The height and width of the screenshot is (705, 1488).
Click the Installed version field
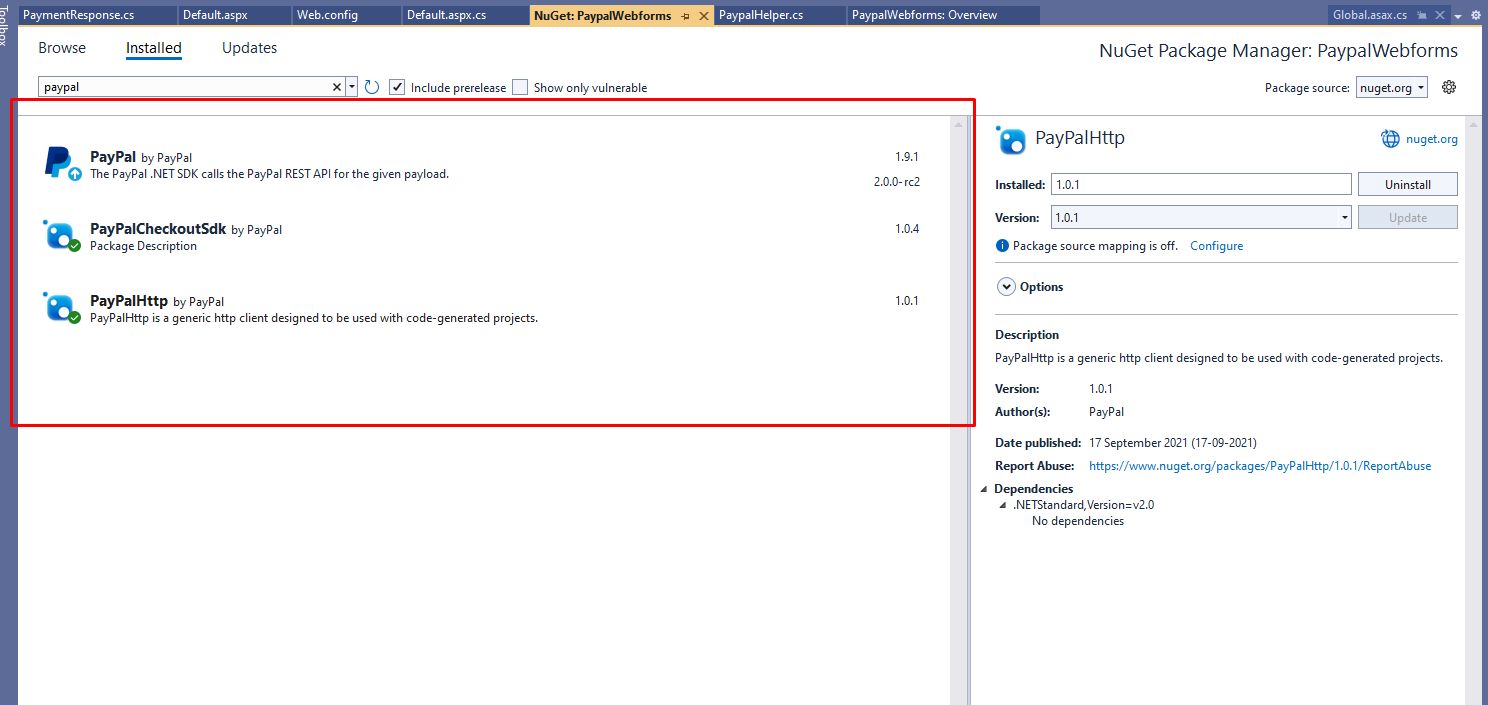[x=1201, y=184]
